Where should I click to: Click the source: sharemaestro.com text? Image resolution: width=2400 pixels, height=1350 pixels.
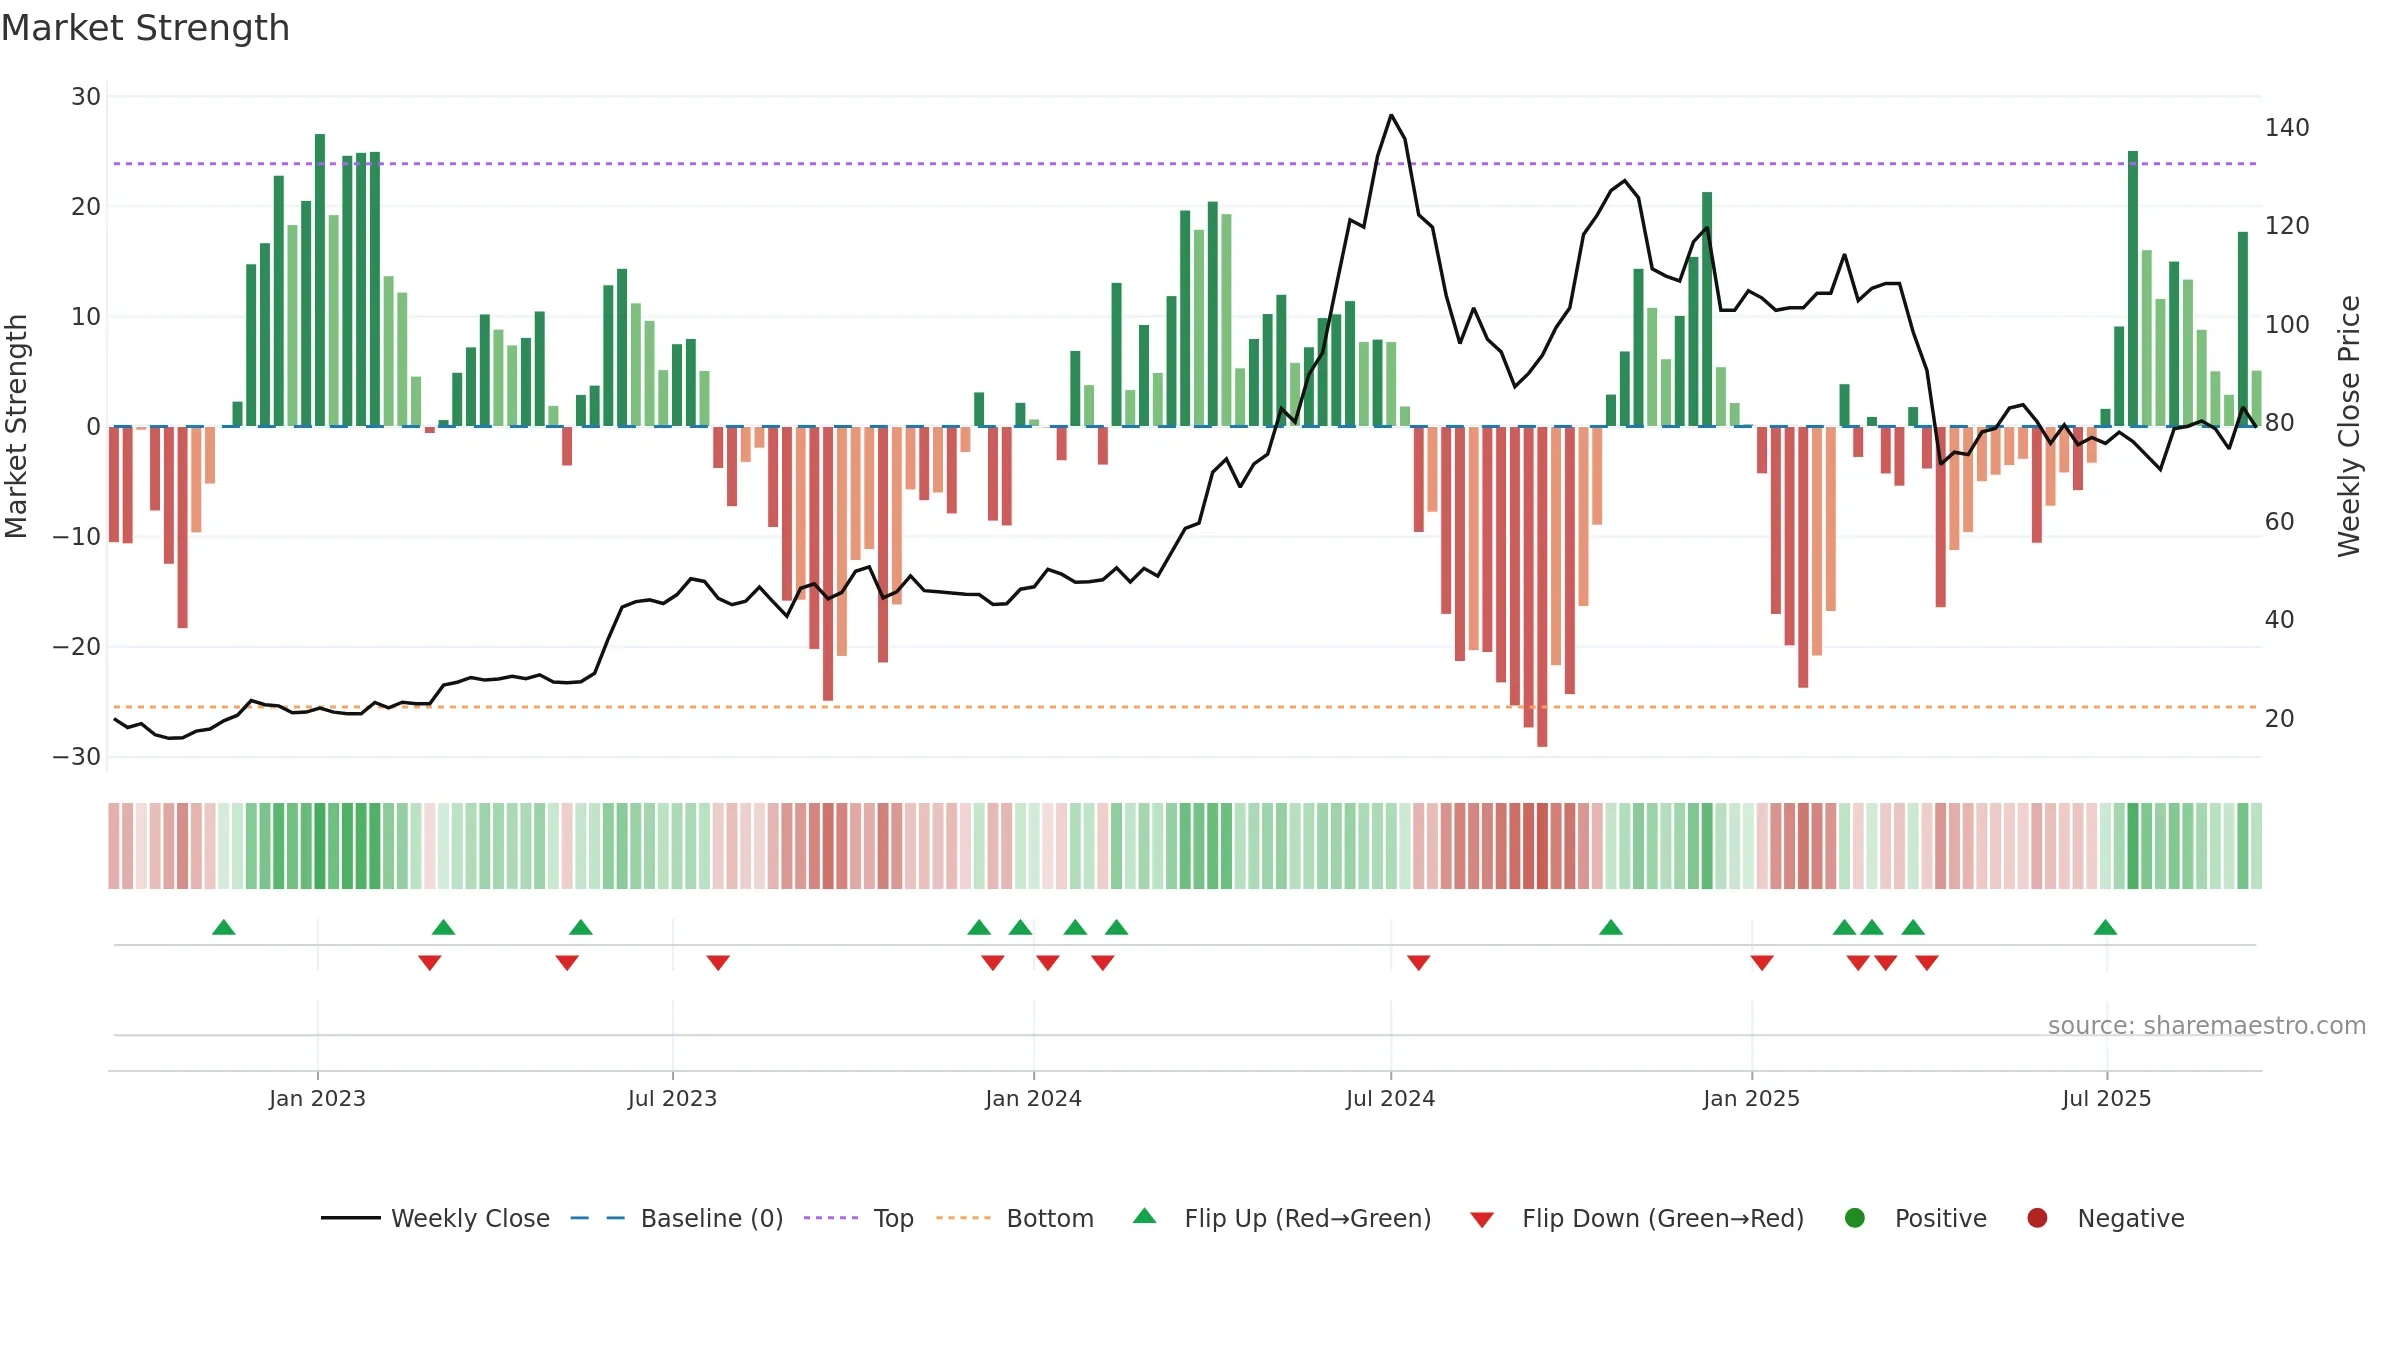coord(2207,1025)
